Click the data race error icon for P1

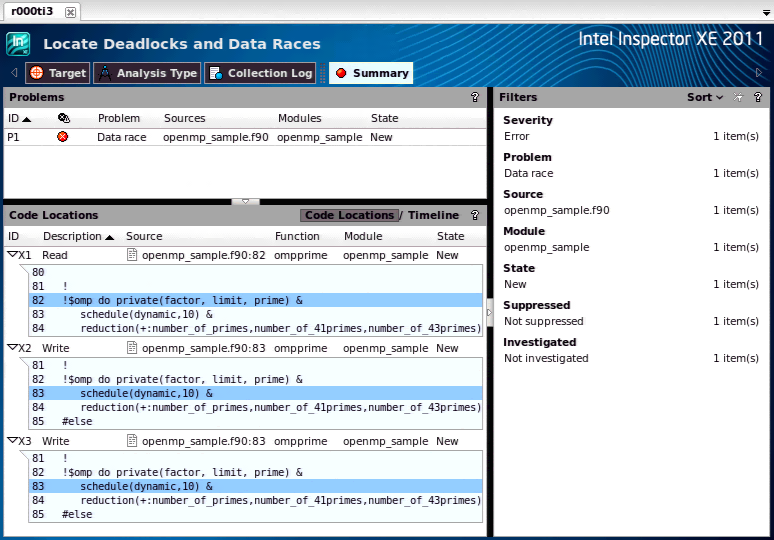[63, 137]
